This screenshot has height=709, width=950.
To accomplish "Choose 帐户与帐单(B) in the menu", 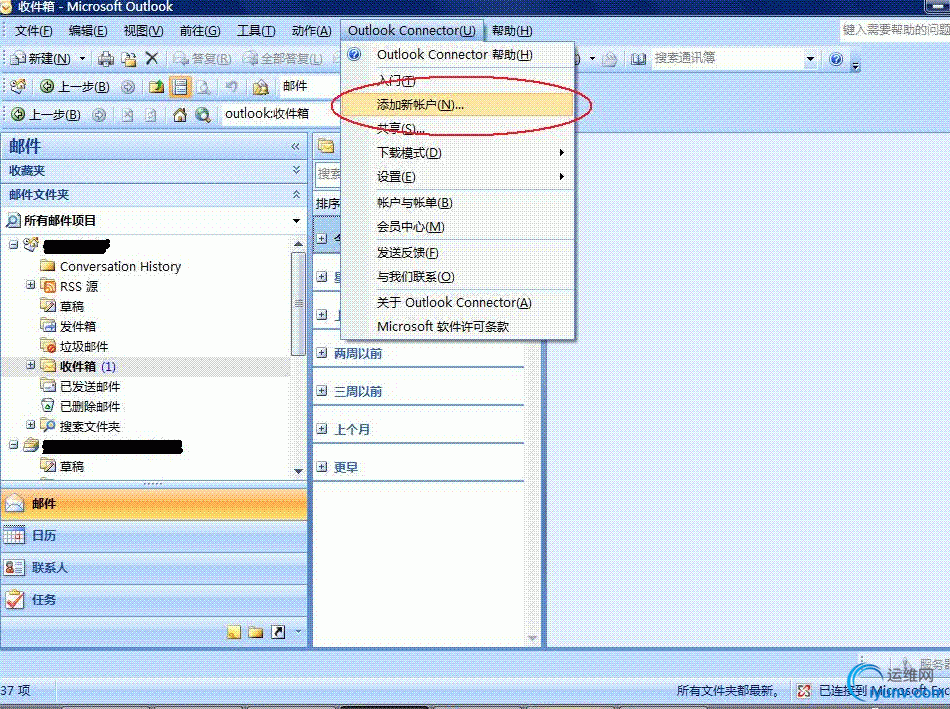I will pyautogui.click(x=457, y=203).
